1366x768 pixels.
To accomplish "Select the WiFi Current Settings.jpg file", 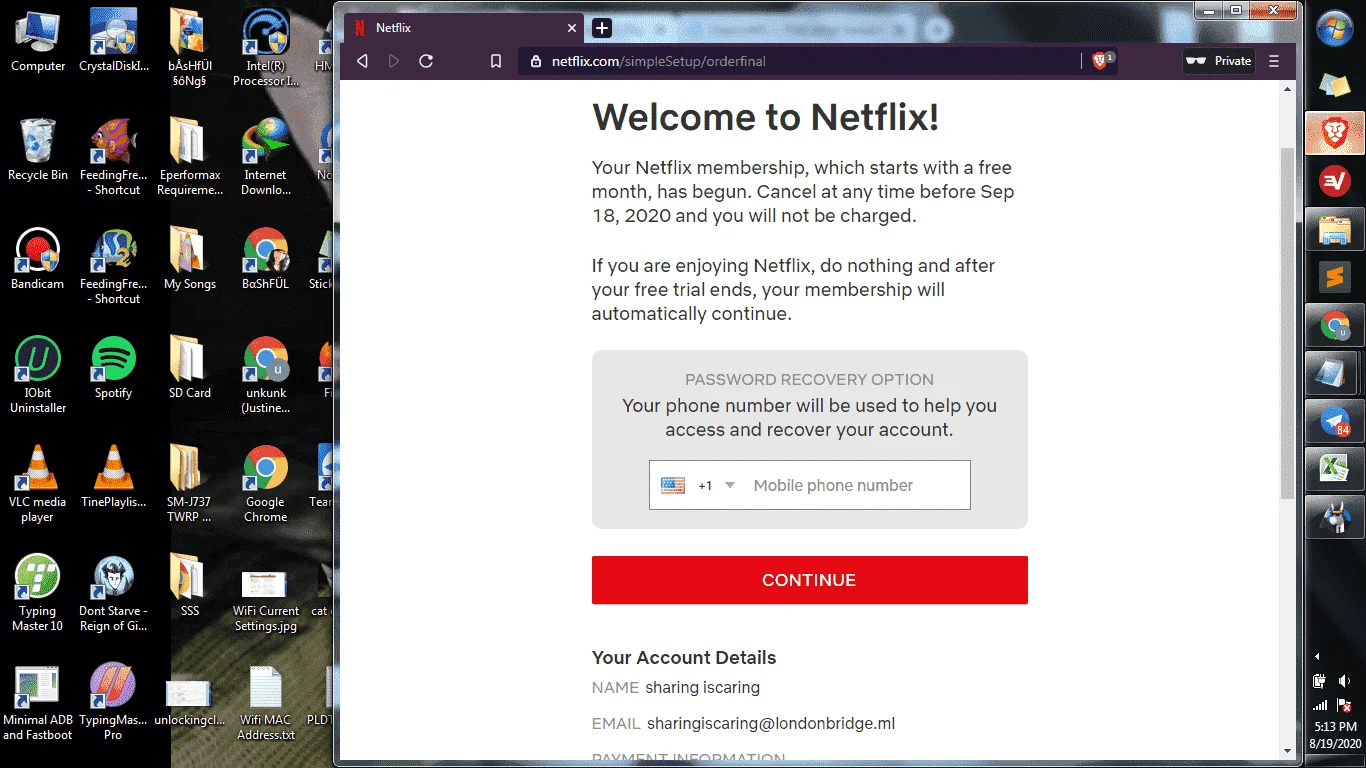I will coord(265,600).
